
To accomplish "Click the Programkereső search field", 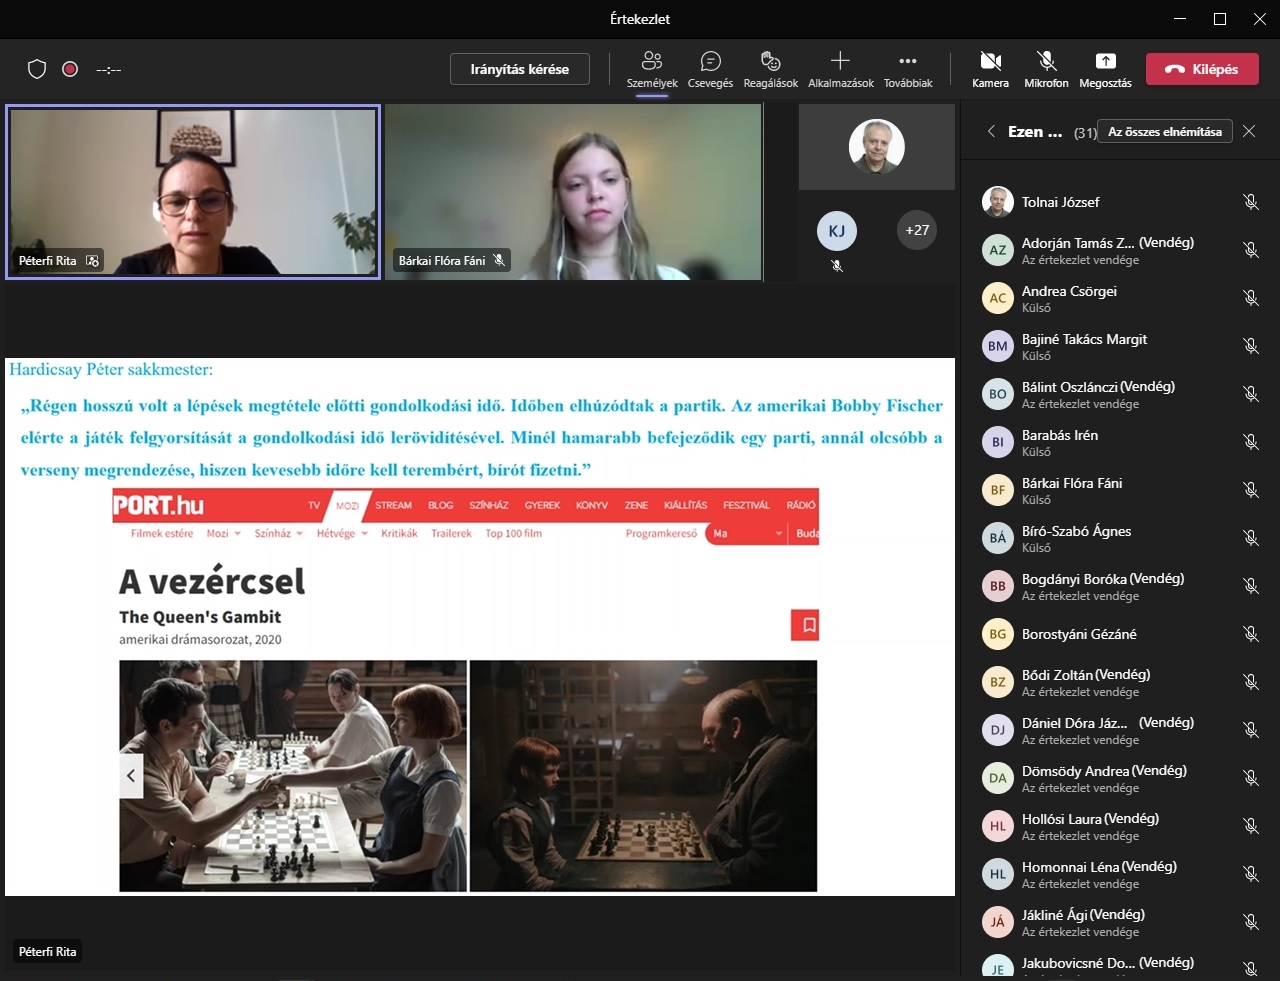I will pos(661,533).
